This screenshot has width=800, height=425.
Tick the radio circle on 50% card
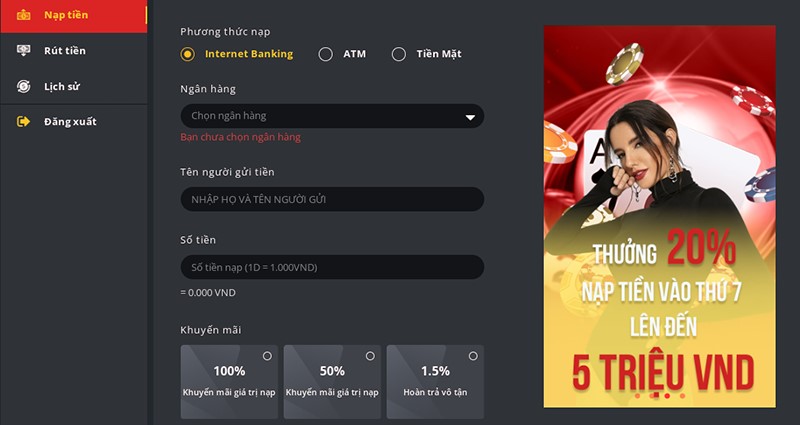(370, 356)
